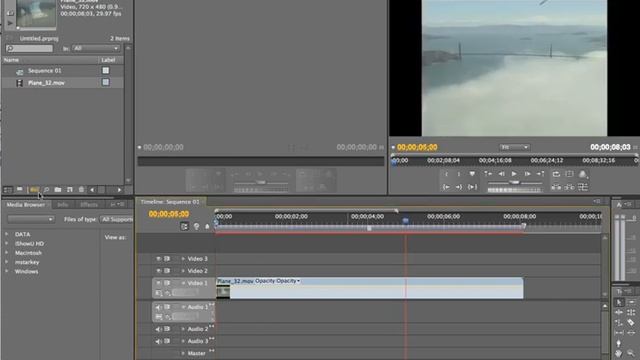Select the Track Select tool
The height and width of the screenshot is (360, 640).
[x=631, y=302]
